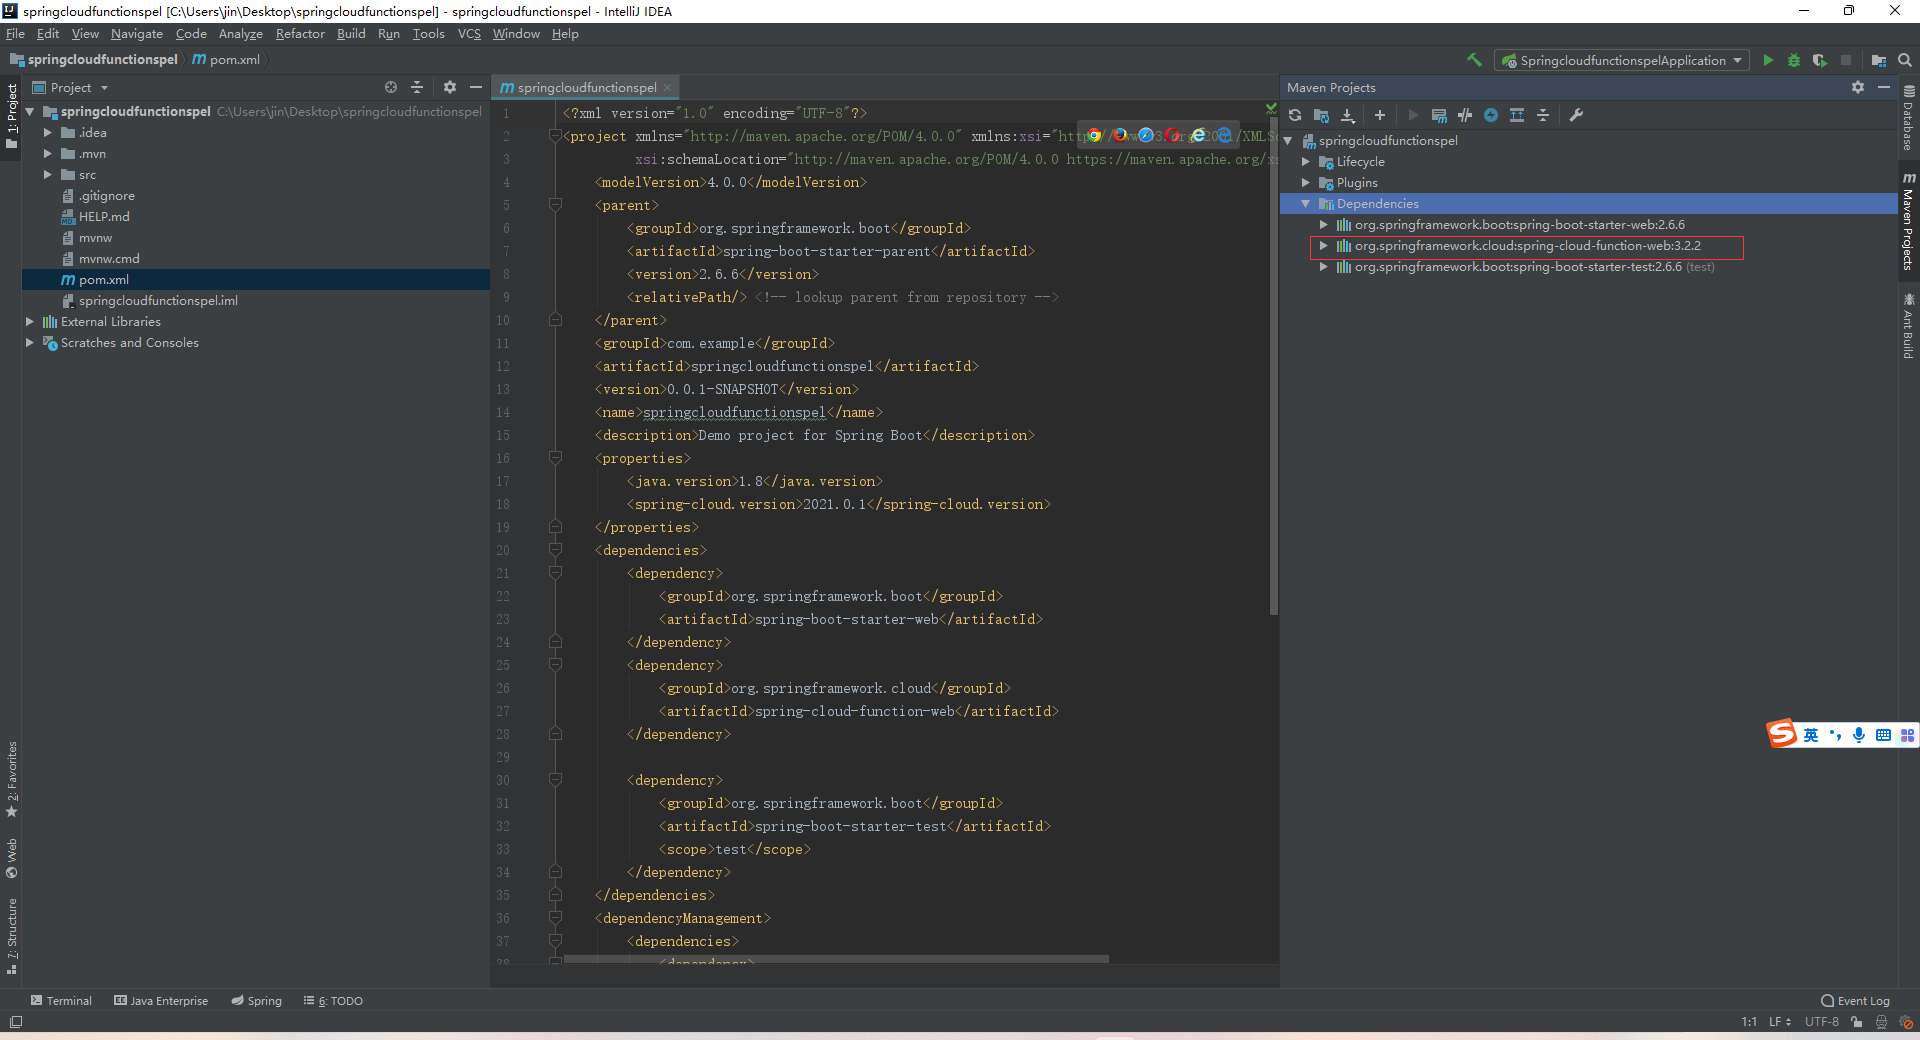Open pom.xml in Chrome browser
Screen dimensions: 1920x1040
(x=1094, y=135)
